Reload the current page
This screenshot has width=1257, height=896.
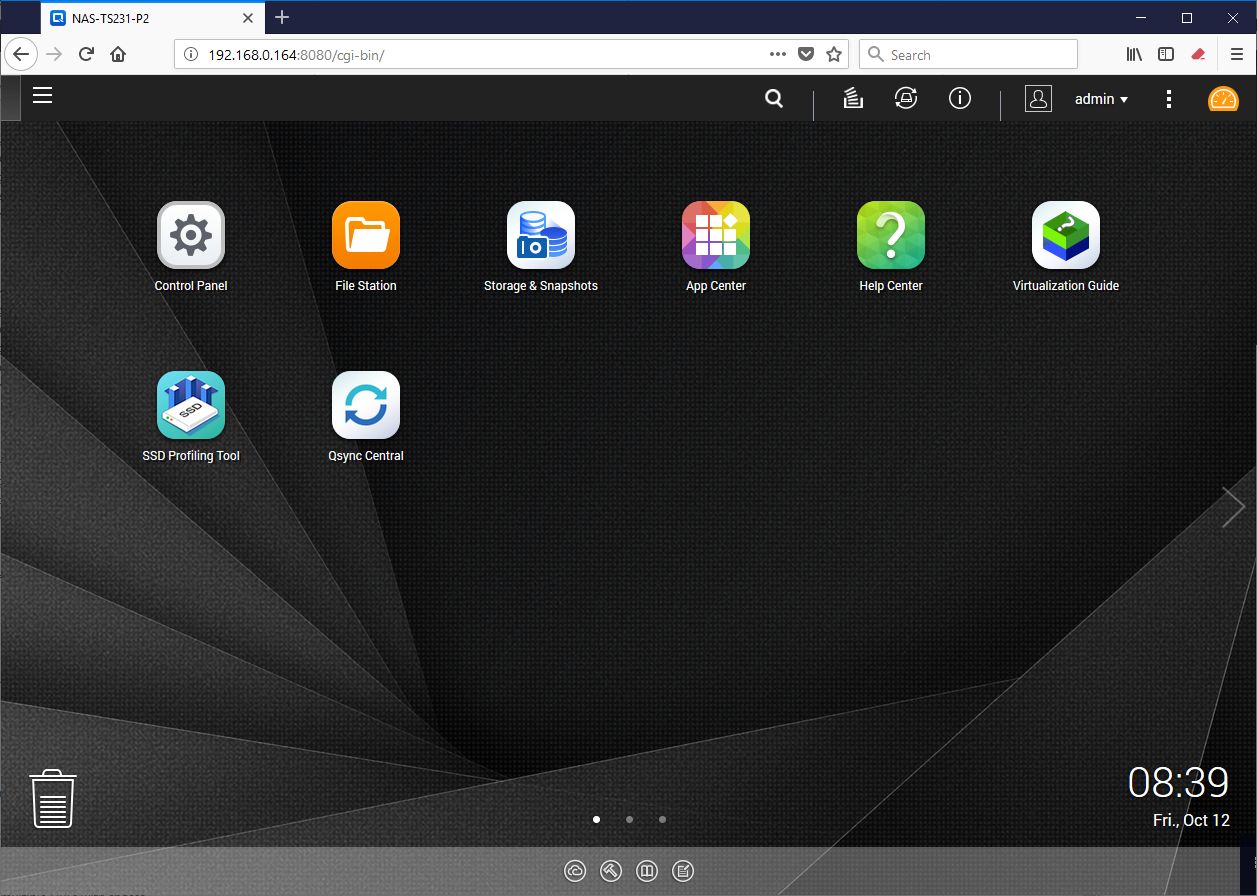[x=87, y=54]
